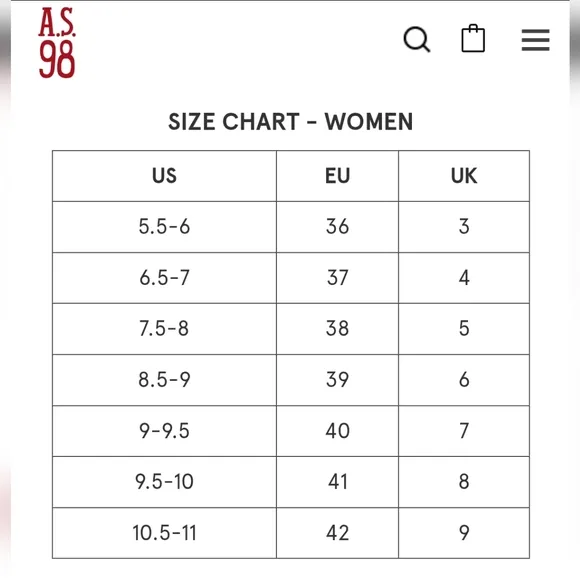
Task: Select the US size 10.5-11 cell
Action: click(164, 533)
